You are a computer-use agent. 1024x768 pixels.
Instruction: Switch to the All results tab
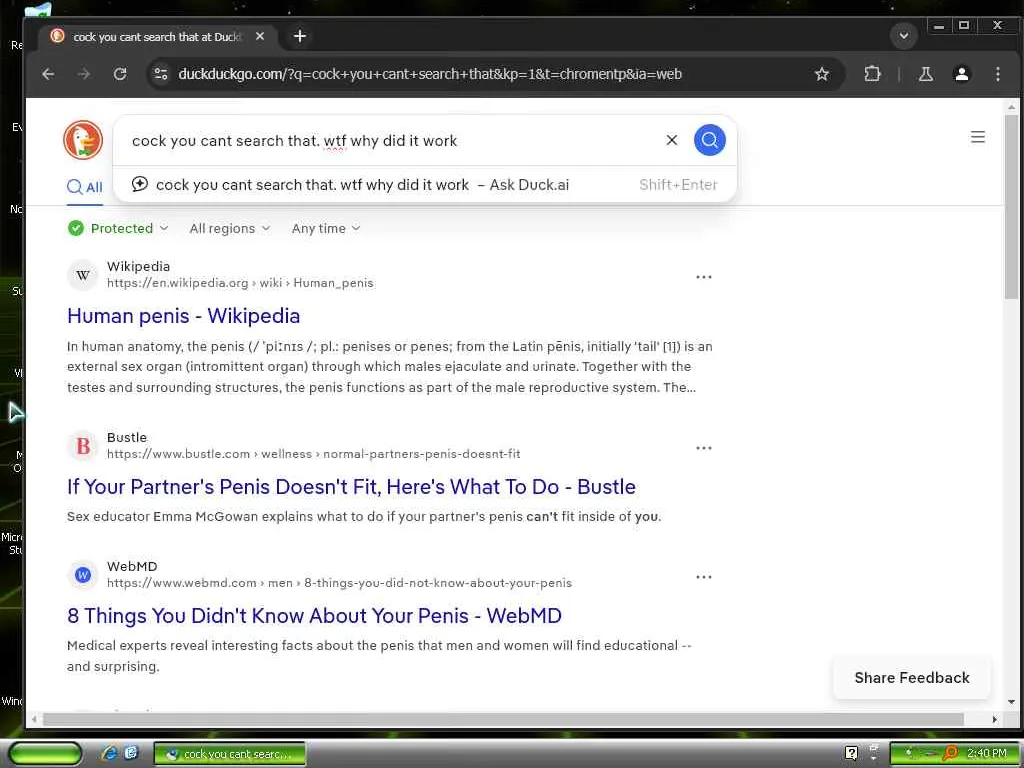pos(85,187)
